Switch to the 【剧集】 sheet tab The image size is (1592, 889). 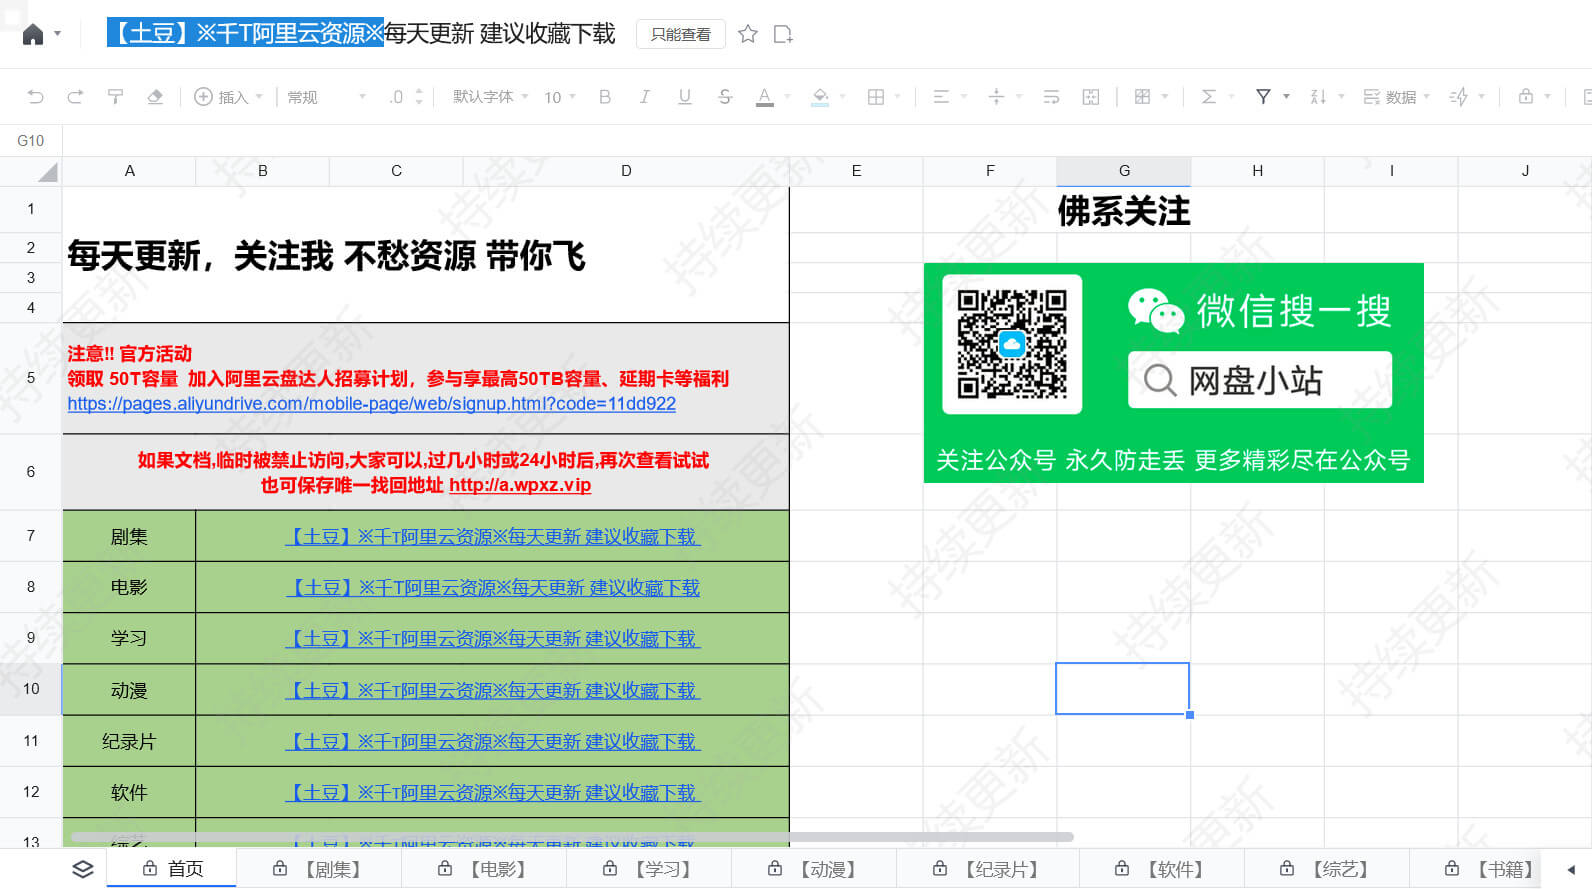319,869
